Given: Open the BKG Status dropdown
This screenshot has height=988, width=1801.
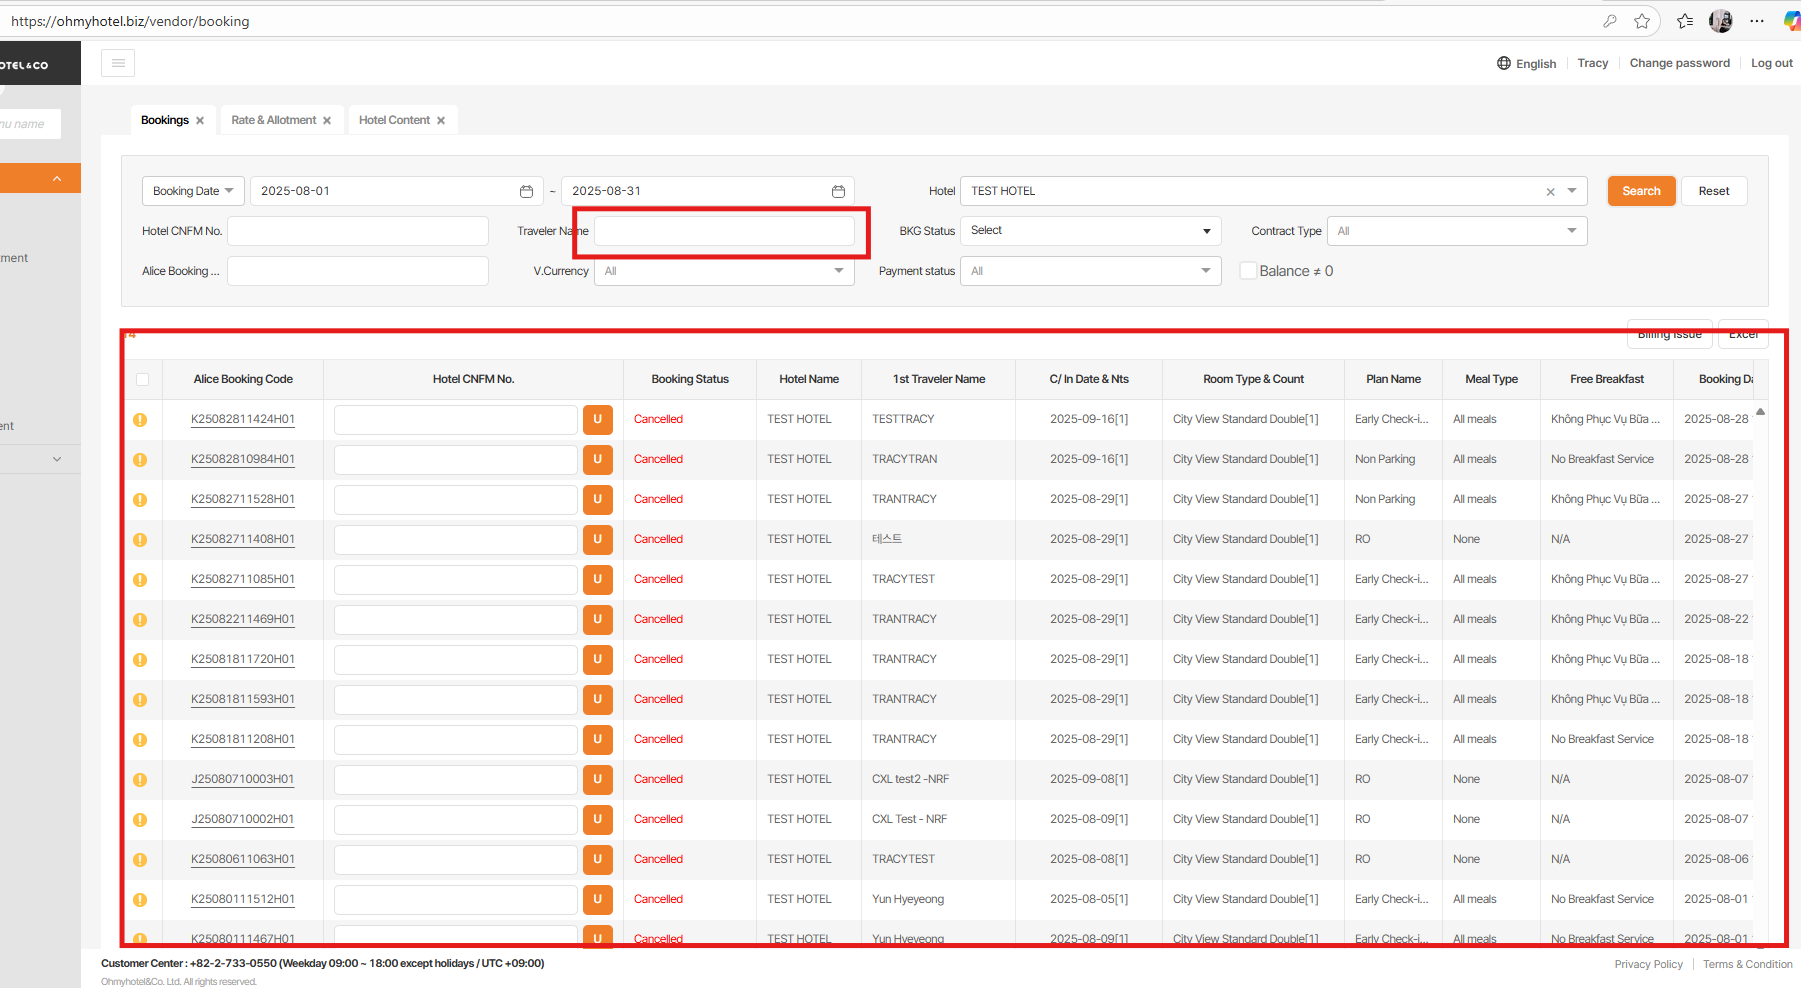Looking at the screenshot, I should (x=1090, y=231).
